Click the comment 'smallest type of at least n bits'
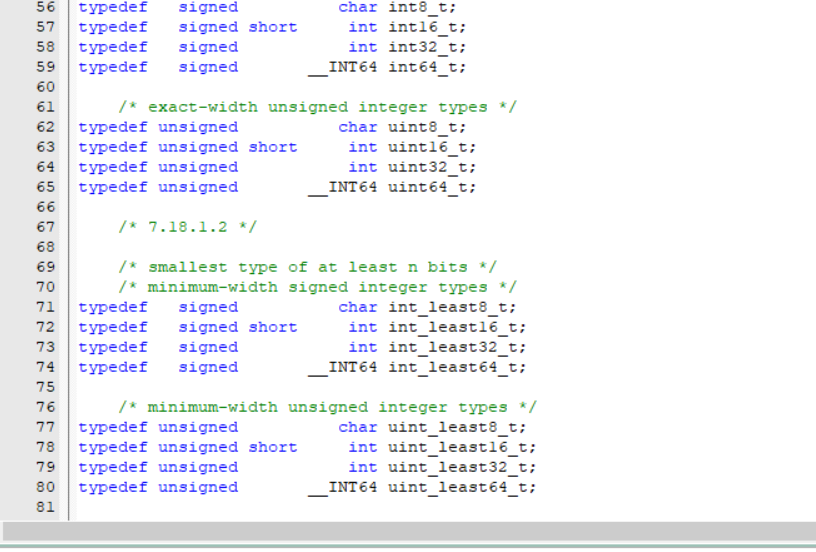The image size is (816, 552). click(308, 267)
